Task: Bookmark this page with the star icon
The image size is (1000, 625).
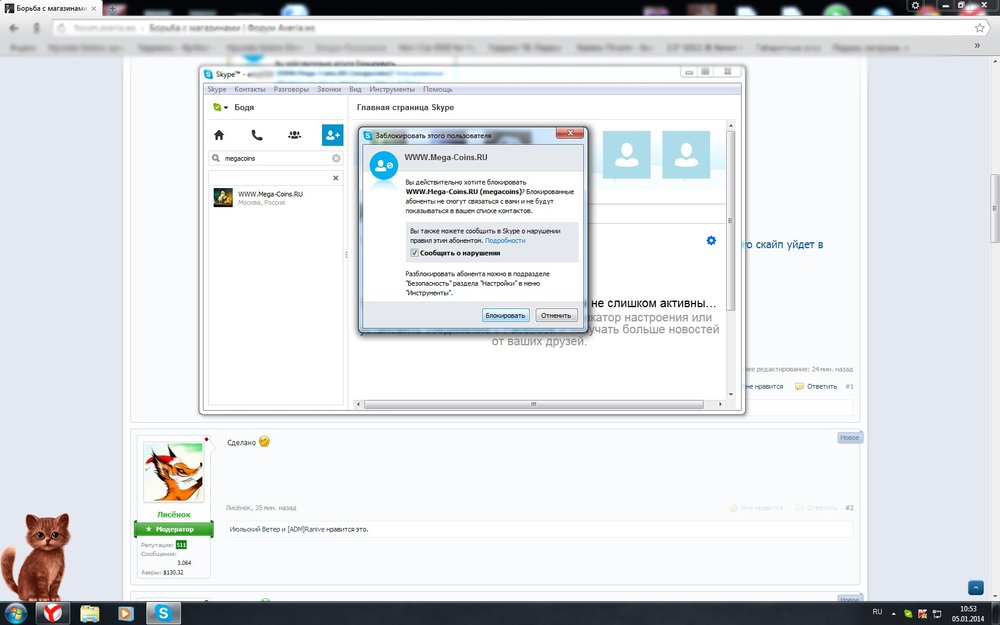Action: click(x=979, y=28)
